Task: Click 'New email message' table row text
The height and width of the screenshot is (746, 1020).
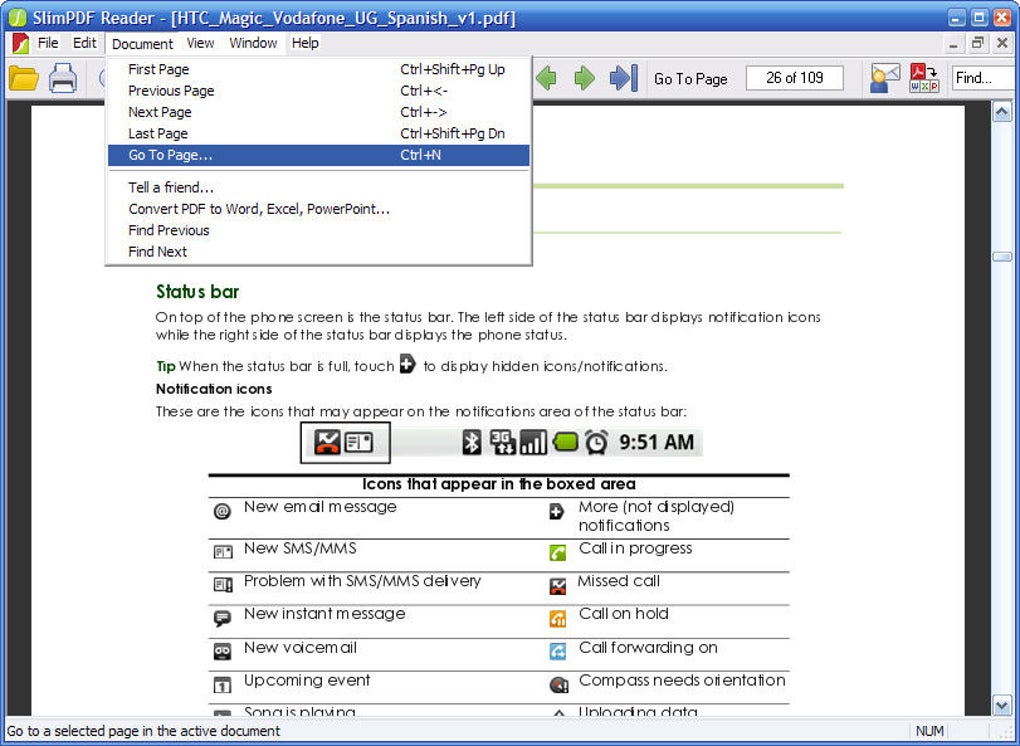Action: 320,507
